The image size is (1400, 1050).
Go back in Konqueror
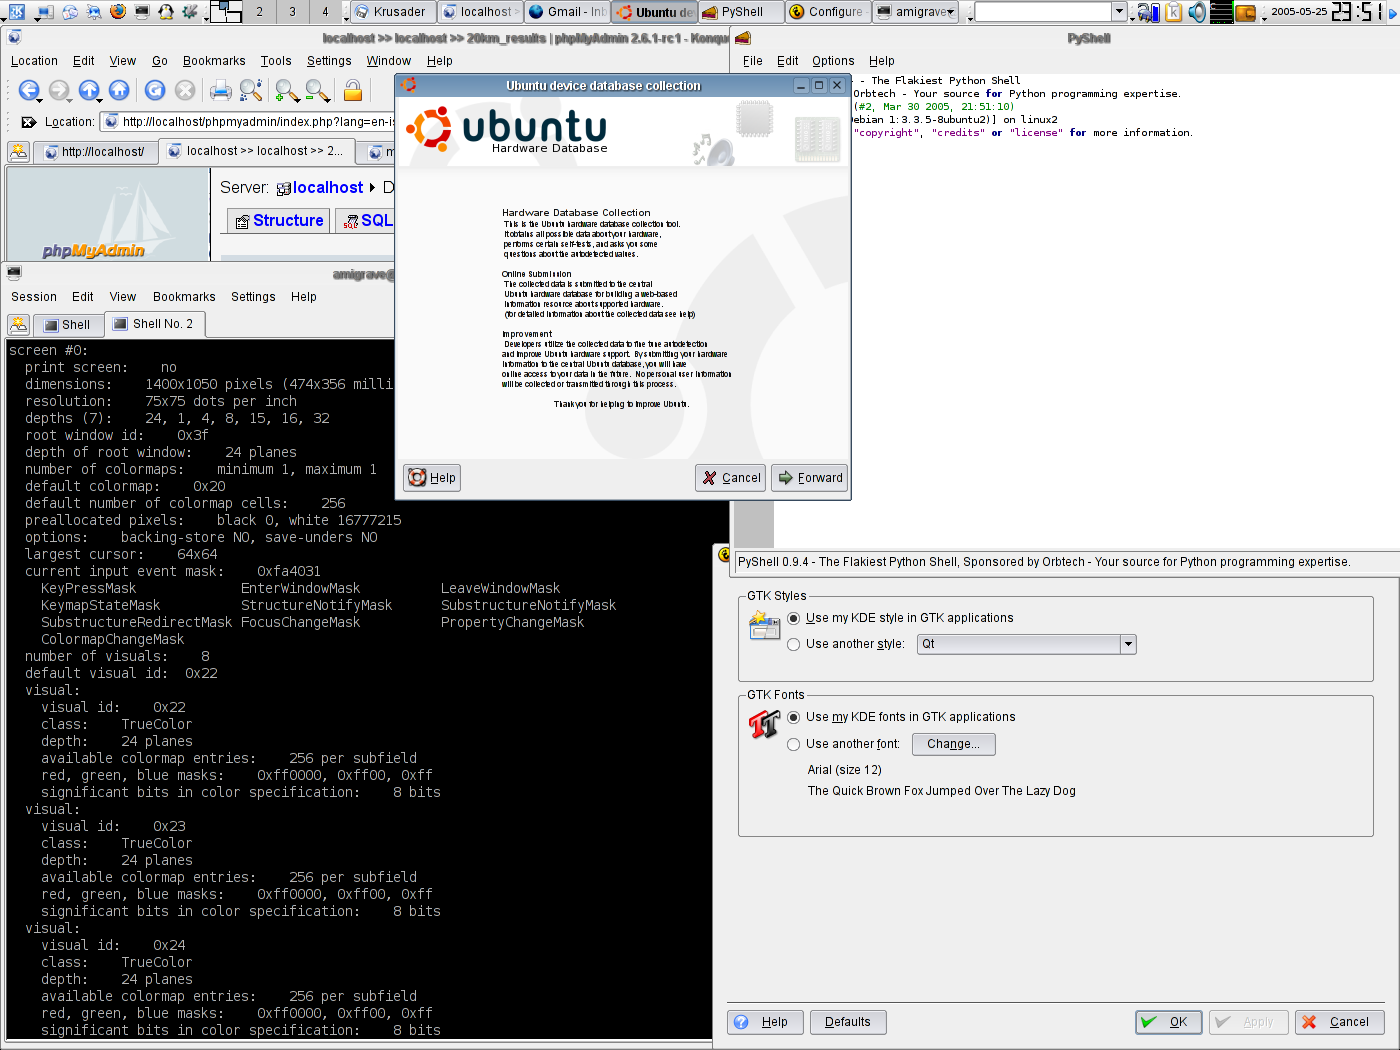[x=29, y=91]
